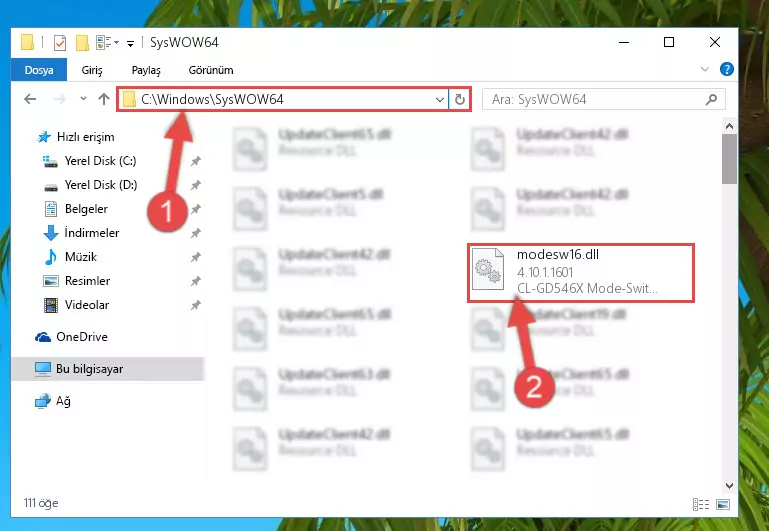This screenshot has height=531, width=769.
Task: Click the search magnifier icon
Action: 712,100
